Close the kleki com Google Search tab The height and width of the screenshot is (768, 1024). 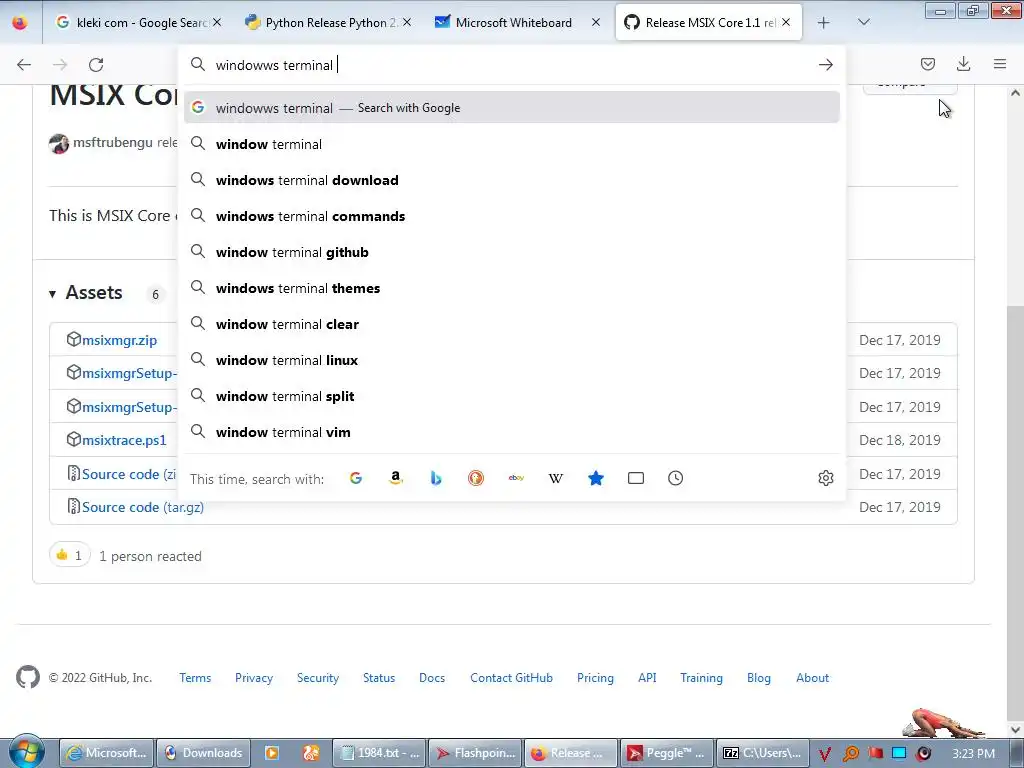pos(217,22)
